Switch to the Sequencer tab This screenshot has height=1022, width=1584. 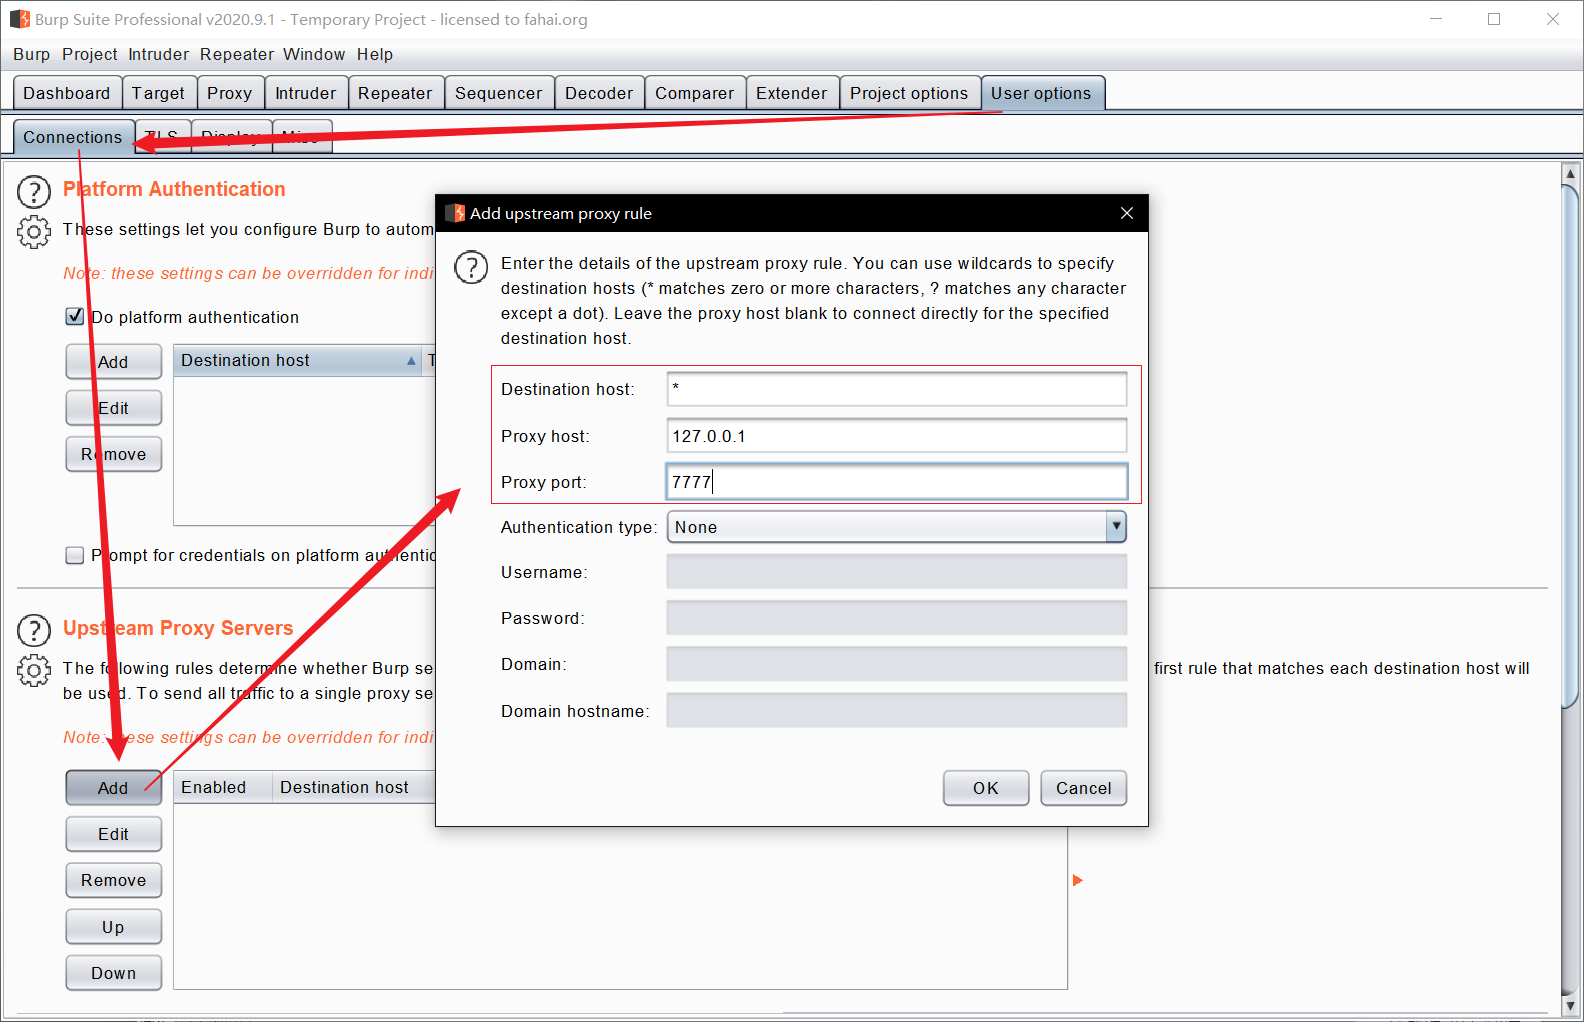pos(498,93)
